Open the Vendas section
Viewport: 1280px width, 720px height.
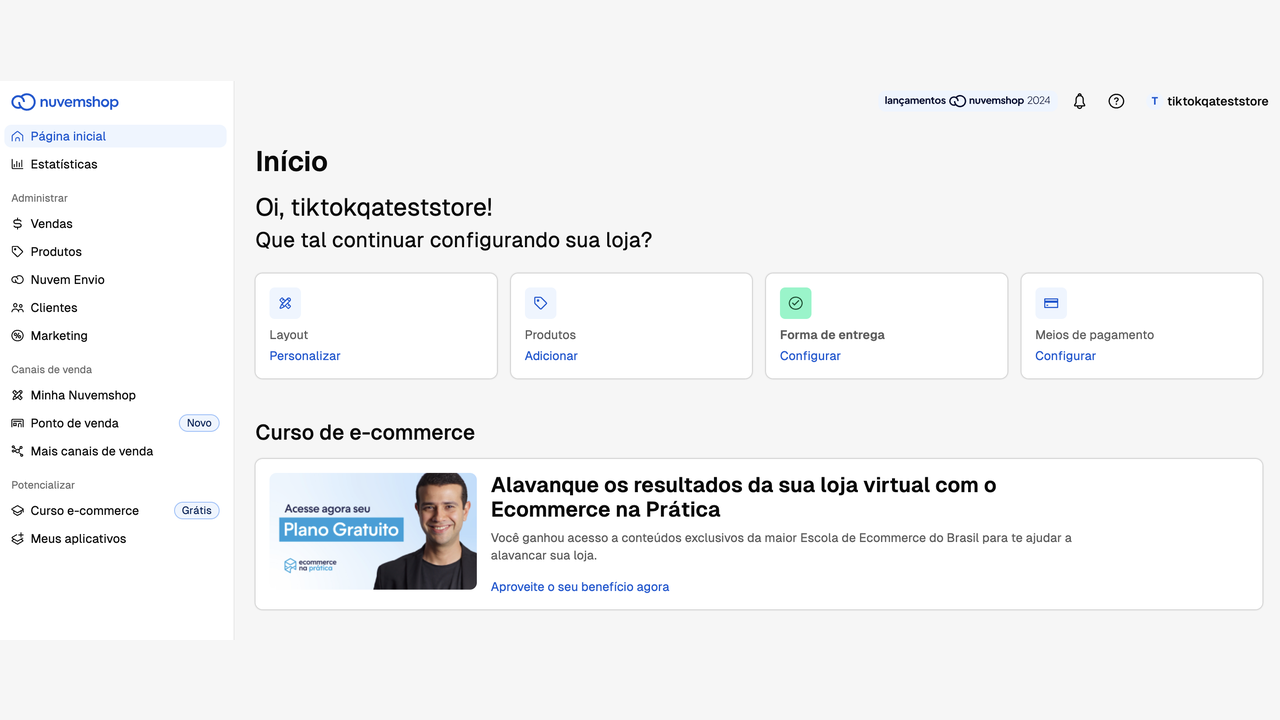pos(51,224)
